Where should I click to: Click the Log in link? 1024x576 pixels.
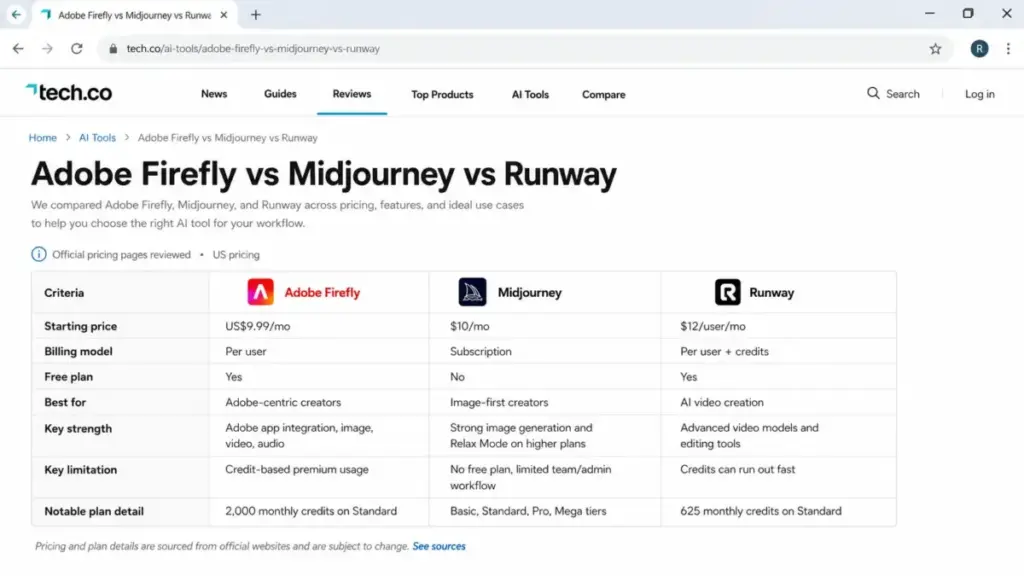click(x=980, y=94)
